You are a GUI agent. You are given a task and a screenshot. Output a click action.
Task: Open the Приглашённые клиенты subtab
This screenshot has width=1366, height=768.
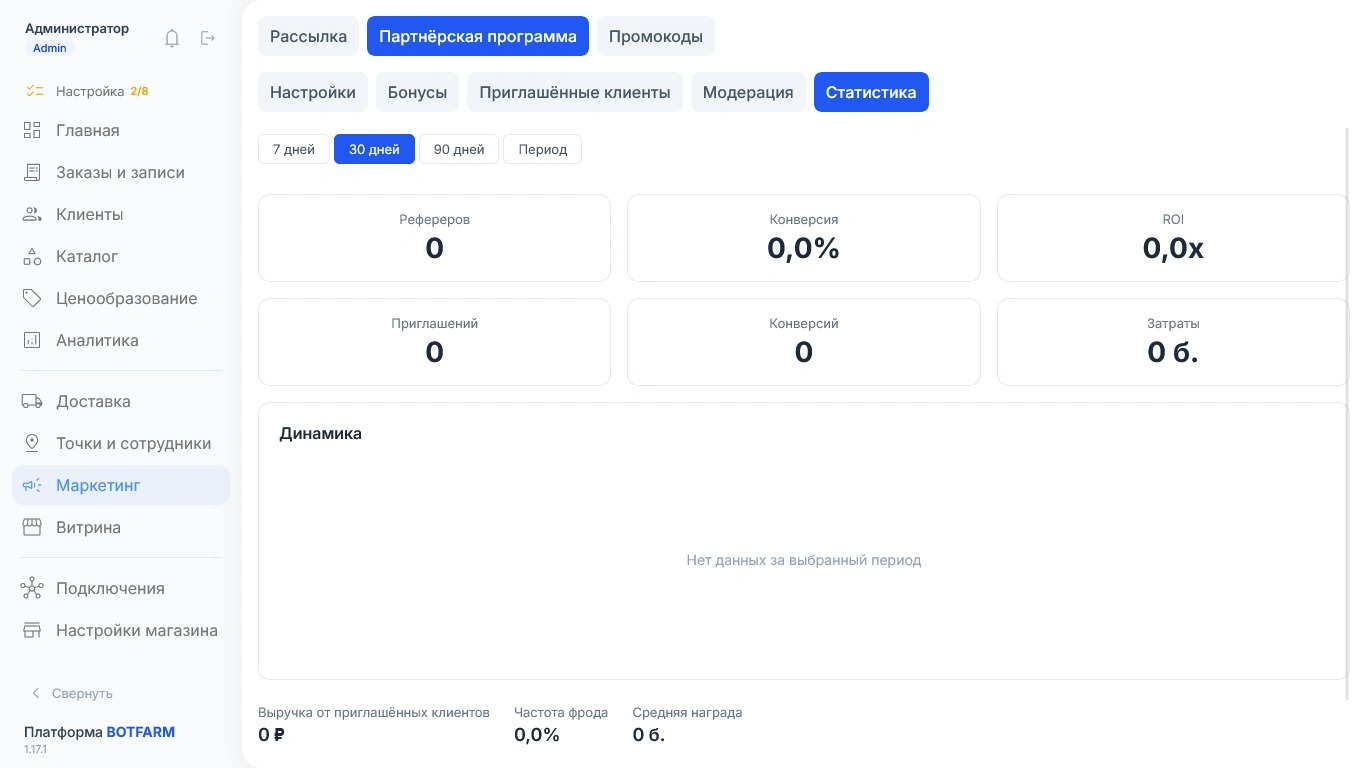(575, 92)
